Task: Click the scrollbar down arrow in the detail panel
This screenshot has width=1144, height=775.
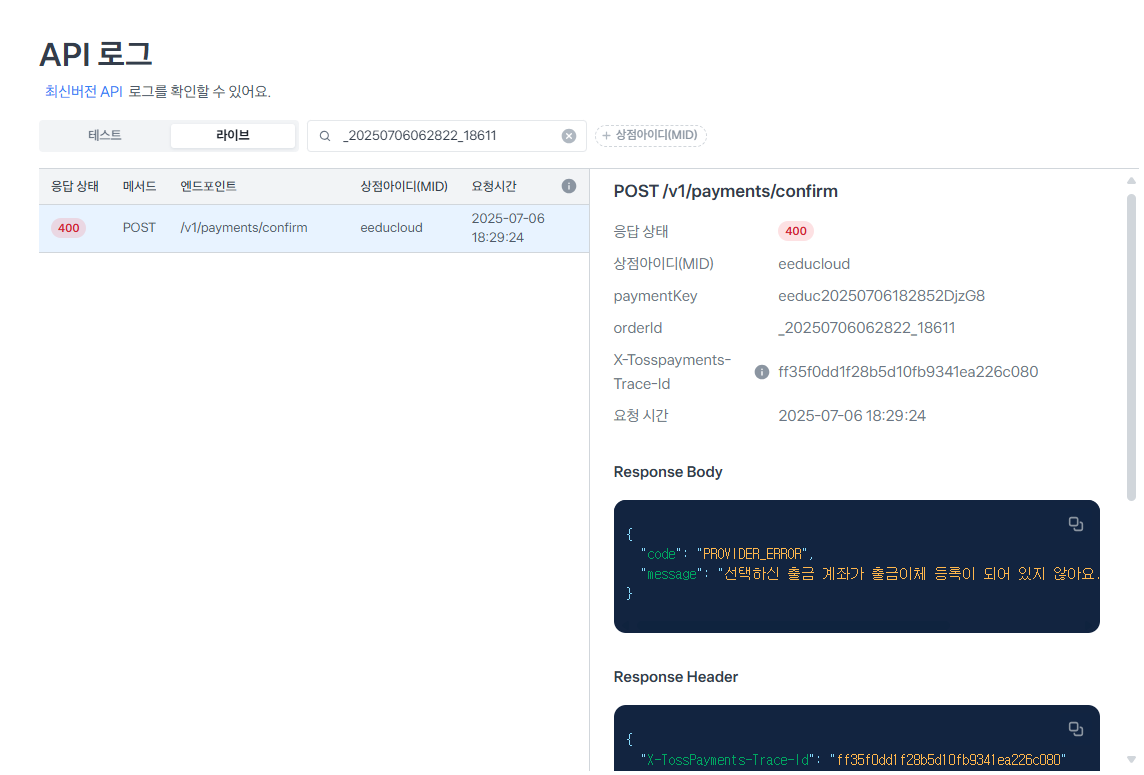Action: (x=1132, y=760)
